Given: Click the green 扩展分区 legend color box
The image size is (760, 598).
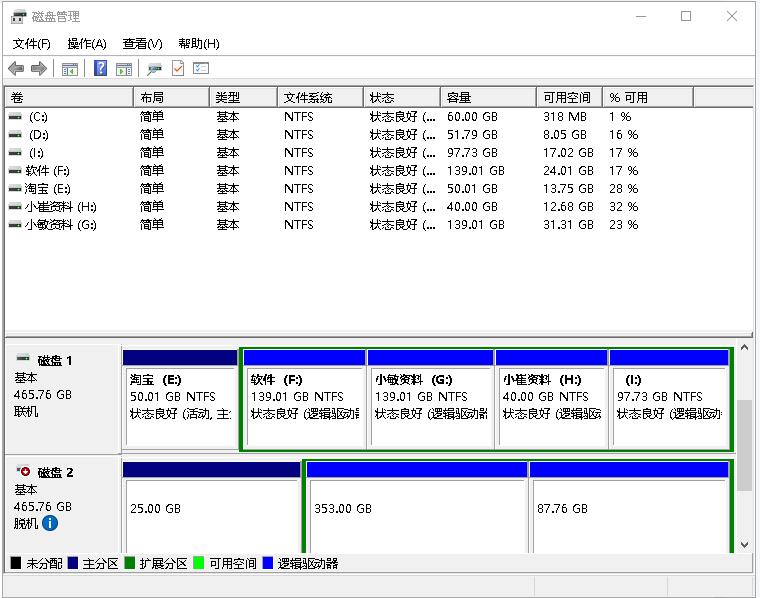Looking at the screenshot, I should click(130, 564).
